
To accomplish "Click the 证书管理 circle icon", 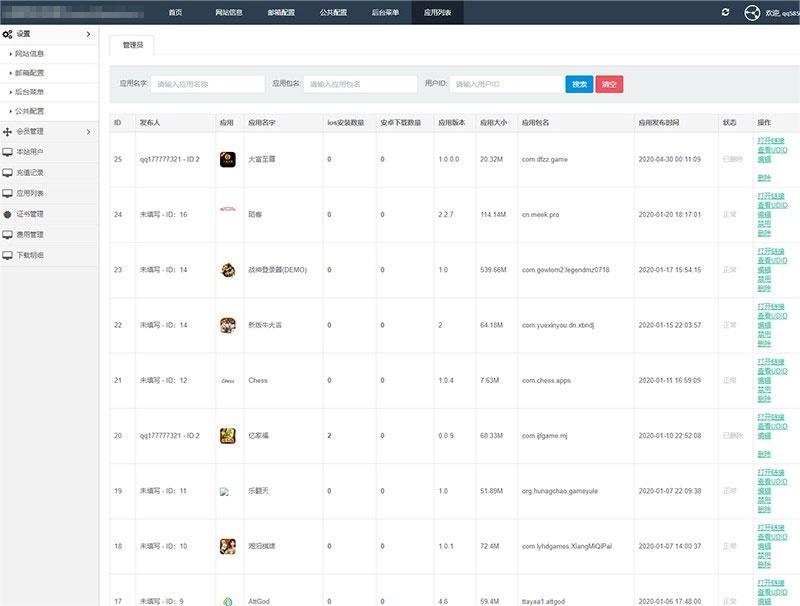I will point(8,214).
